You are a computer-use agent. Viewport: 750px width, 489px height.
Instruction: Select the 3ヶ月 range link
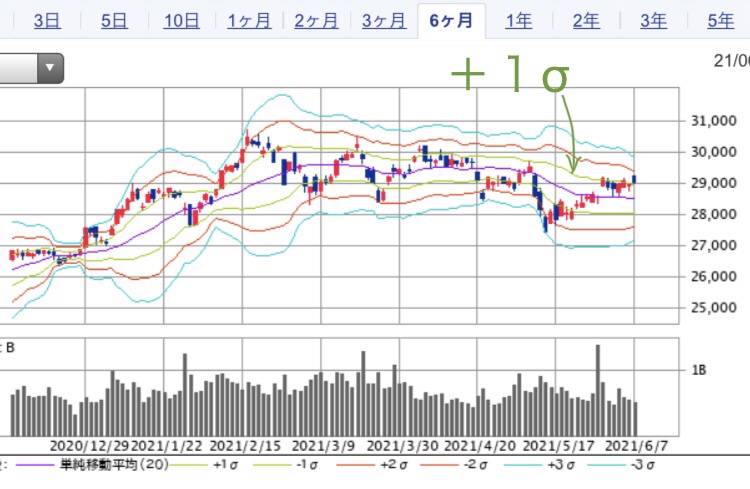384,21
